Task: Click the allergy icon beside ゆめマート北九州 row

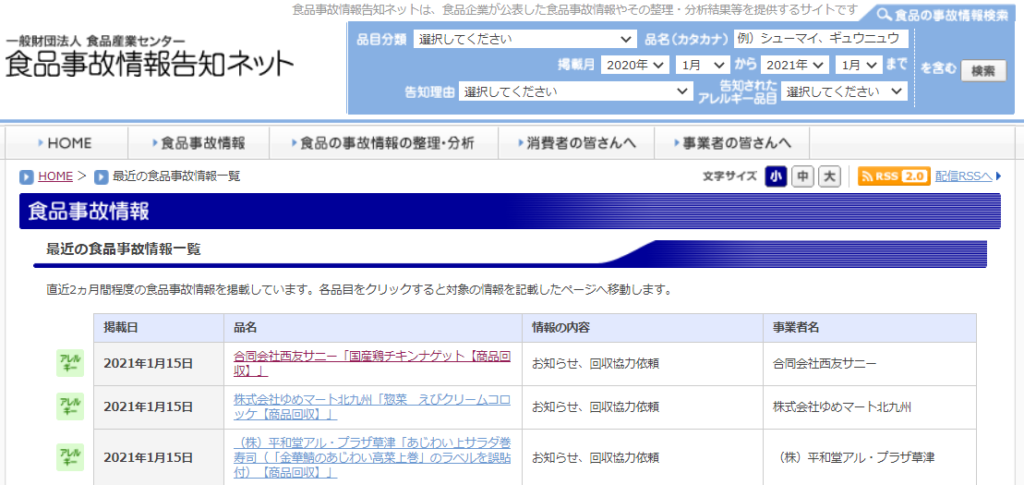Action: [x=70, y=407]
